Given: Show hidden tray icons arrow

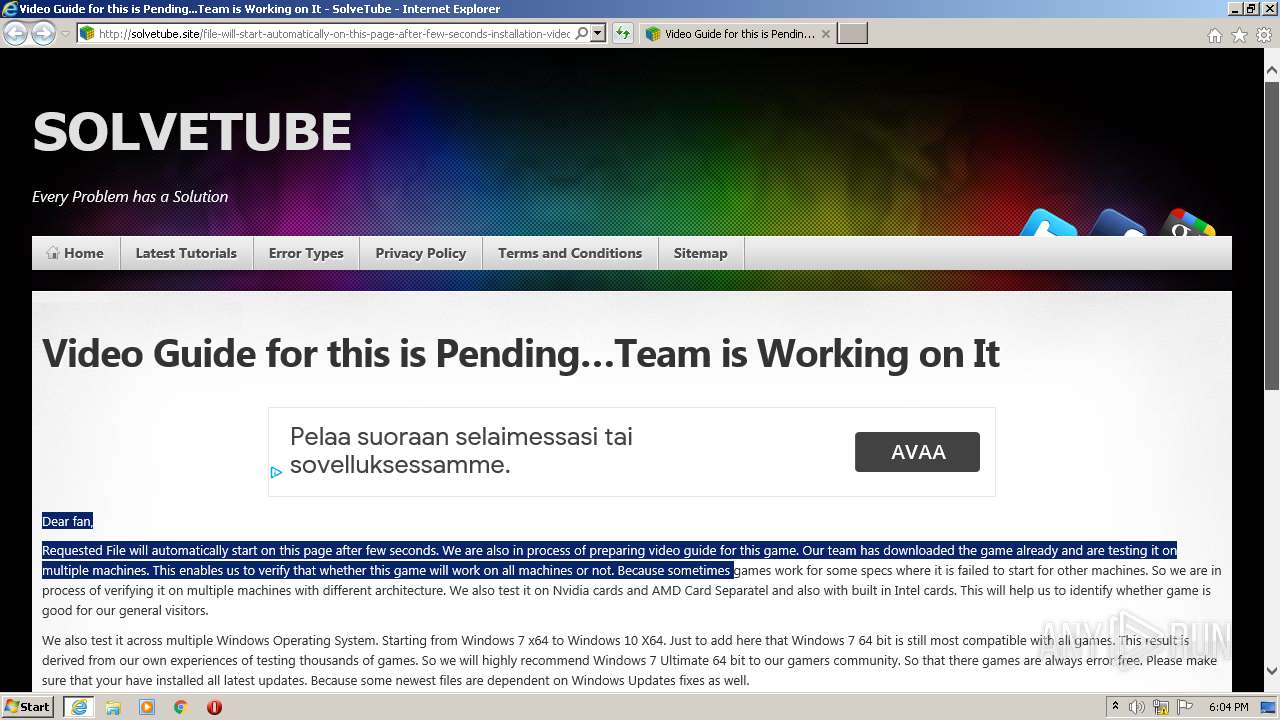Looking at the screenshot, I should tap(1115, 707).
